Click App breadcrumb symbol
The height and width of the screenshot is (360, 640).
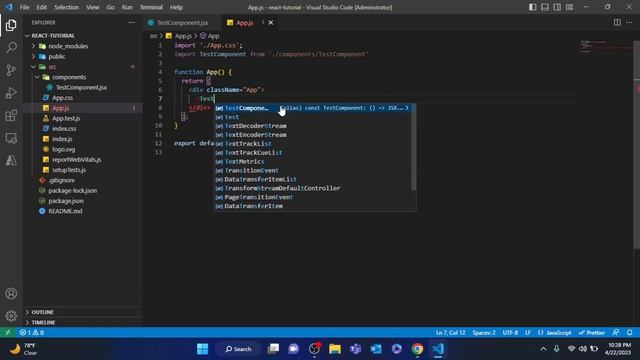tap(209, 36)
